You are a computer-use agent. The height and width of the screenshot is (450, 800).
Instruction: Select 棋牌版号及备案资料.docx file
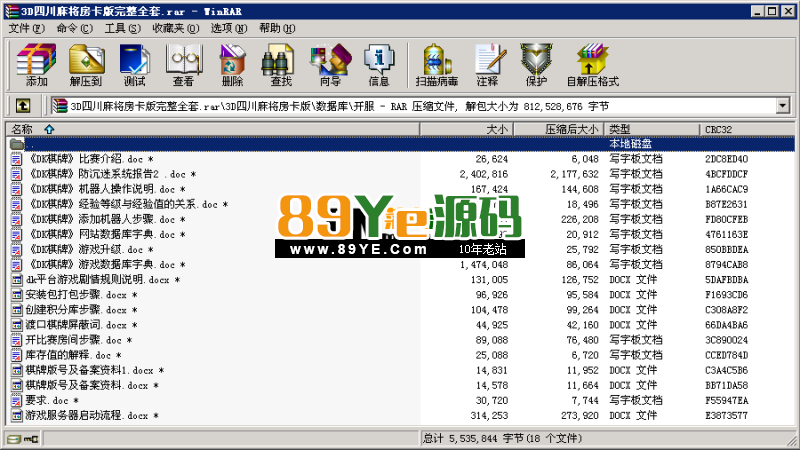tap(92, 385)
